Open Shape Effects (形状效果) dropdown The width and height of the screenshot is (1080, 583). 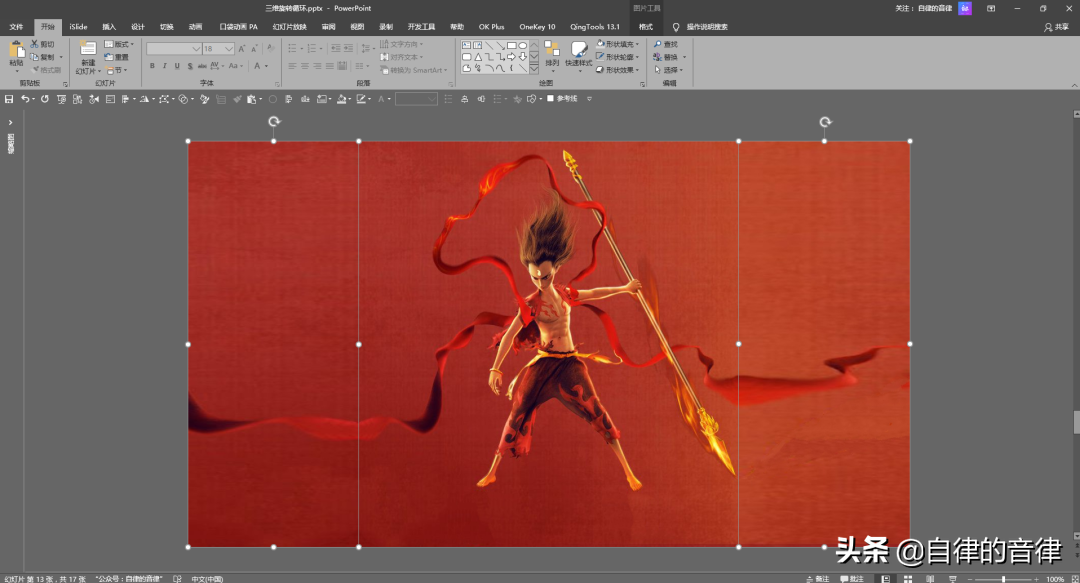click(618, 70)
